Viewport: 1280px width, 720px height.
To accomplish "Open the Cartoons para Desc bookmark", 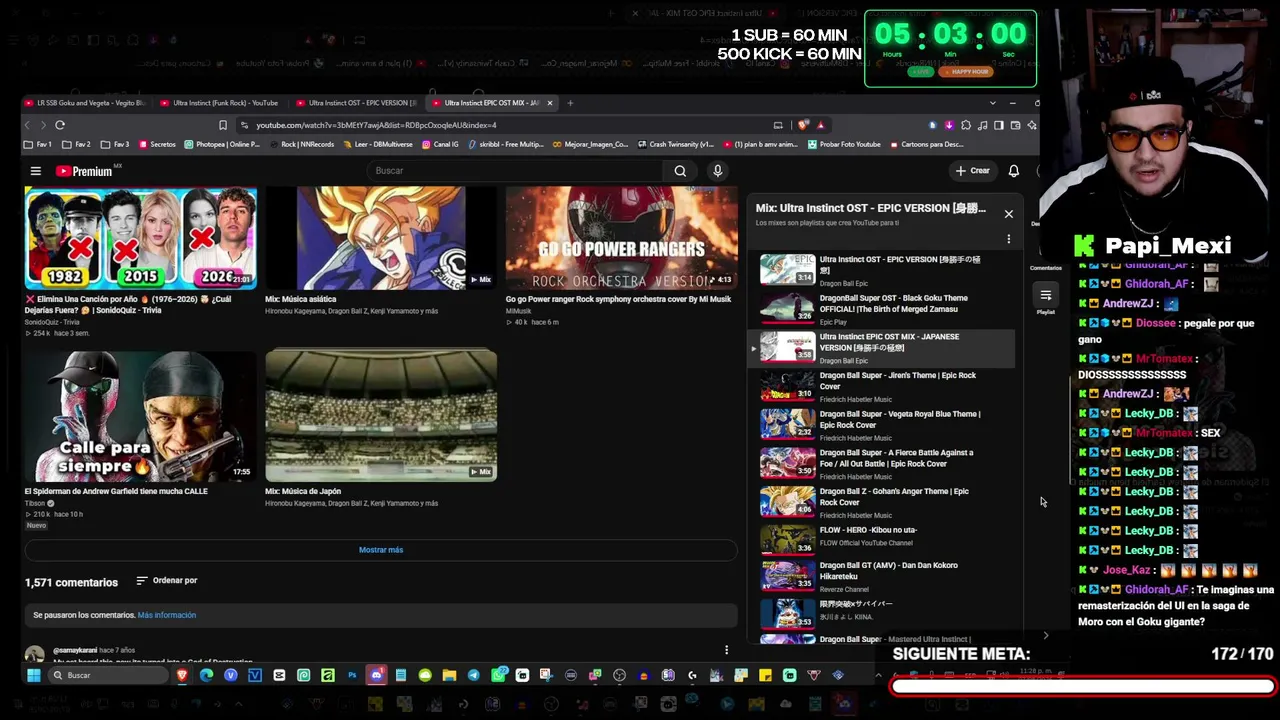I will (x=926, y=145).
